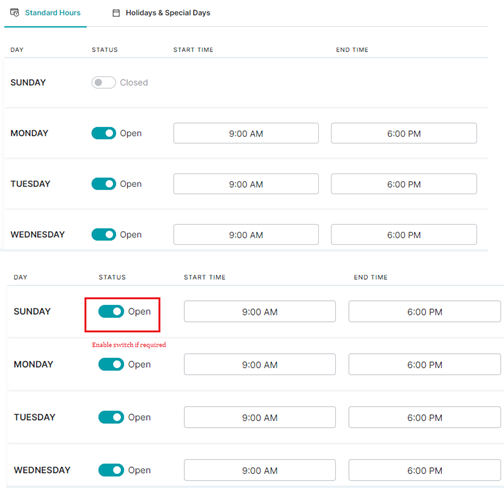
Task: Edit Wednesday's start time in the upper schedule
Action: coord(246,235)
